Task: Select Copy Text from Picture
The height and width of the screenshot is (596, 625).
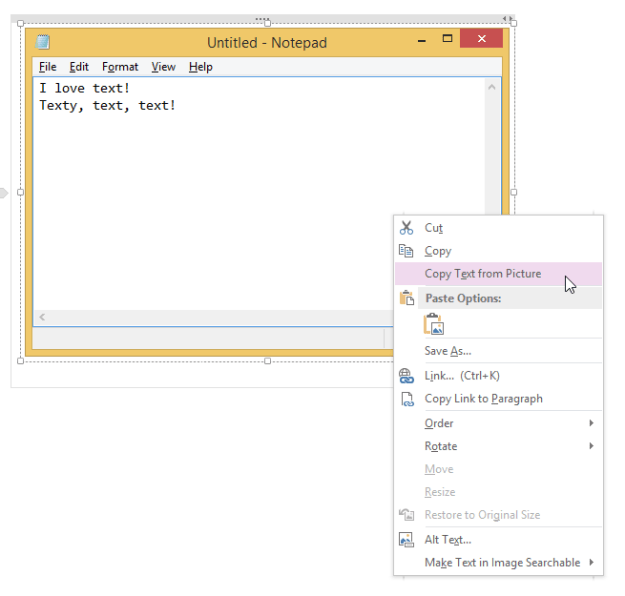Action: coord(482,274)
